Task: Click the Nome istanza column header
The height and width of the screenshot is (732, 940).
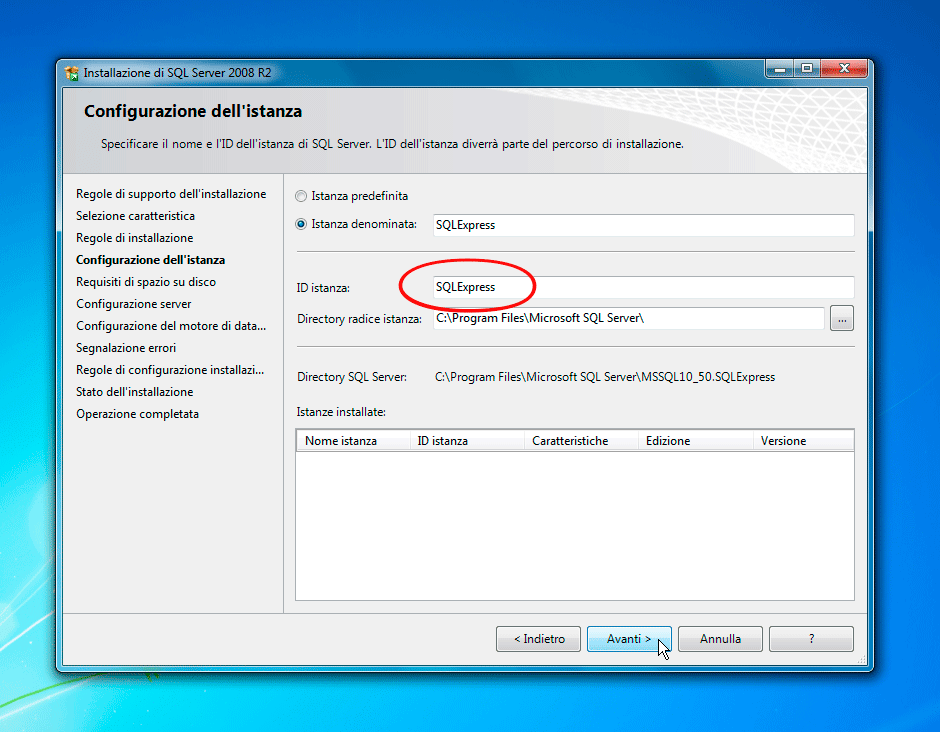Action: pos(353,441)
